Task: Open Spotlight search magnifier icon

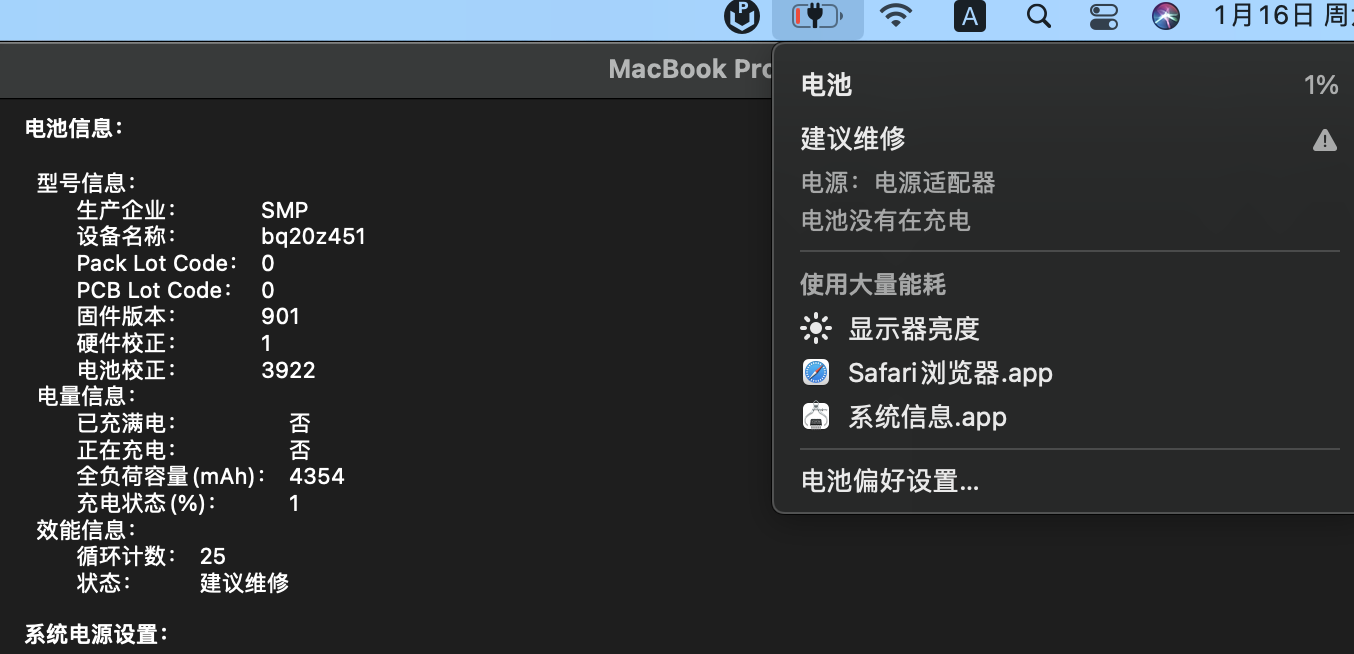Action: click(x=1039, y=17)
